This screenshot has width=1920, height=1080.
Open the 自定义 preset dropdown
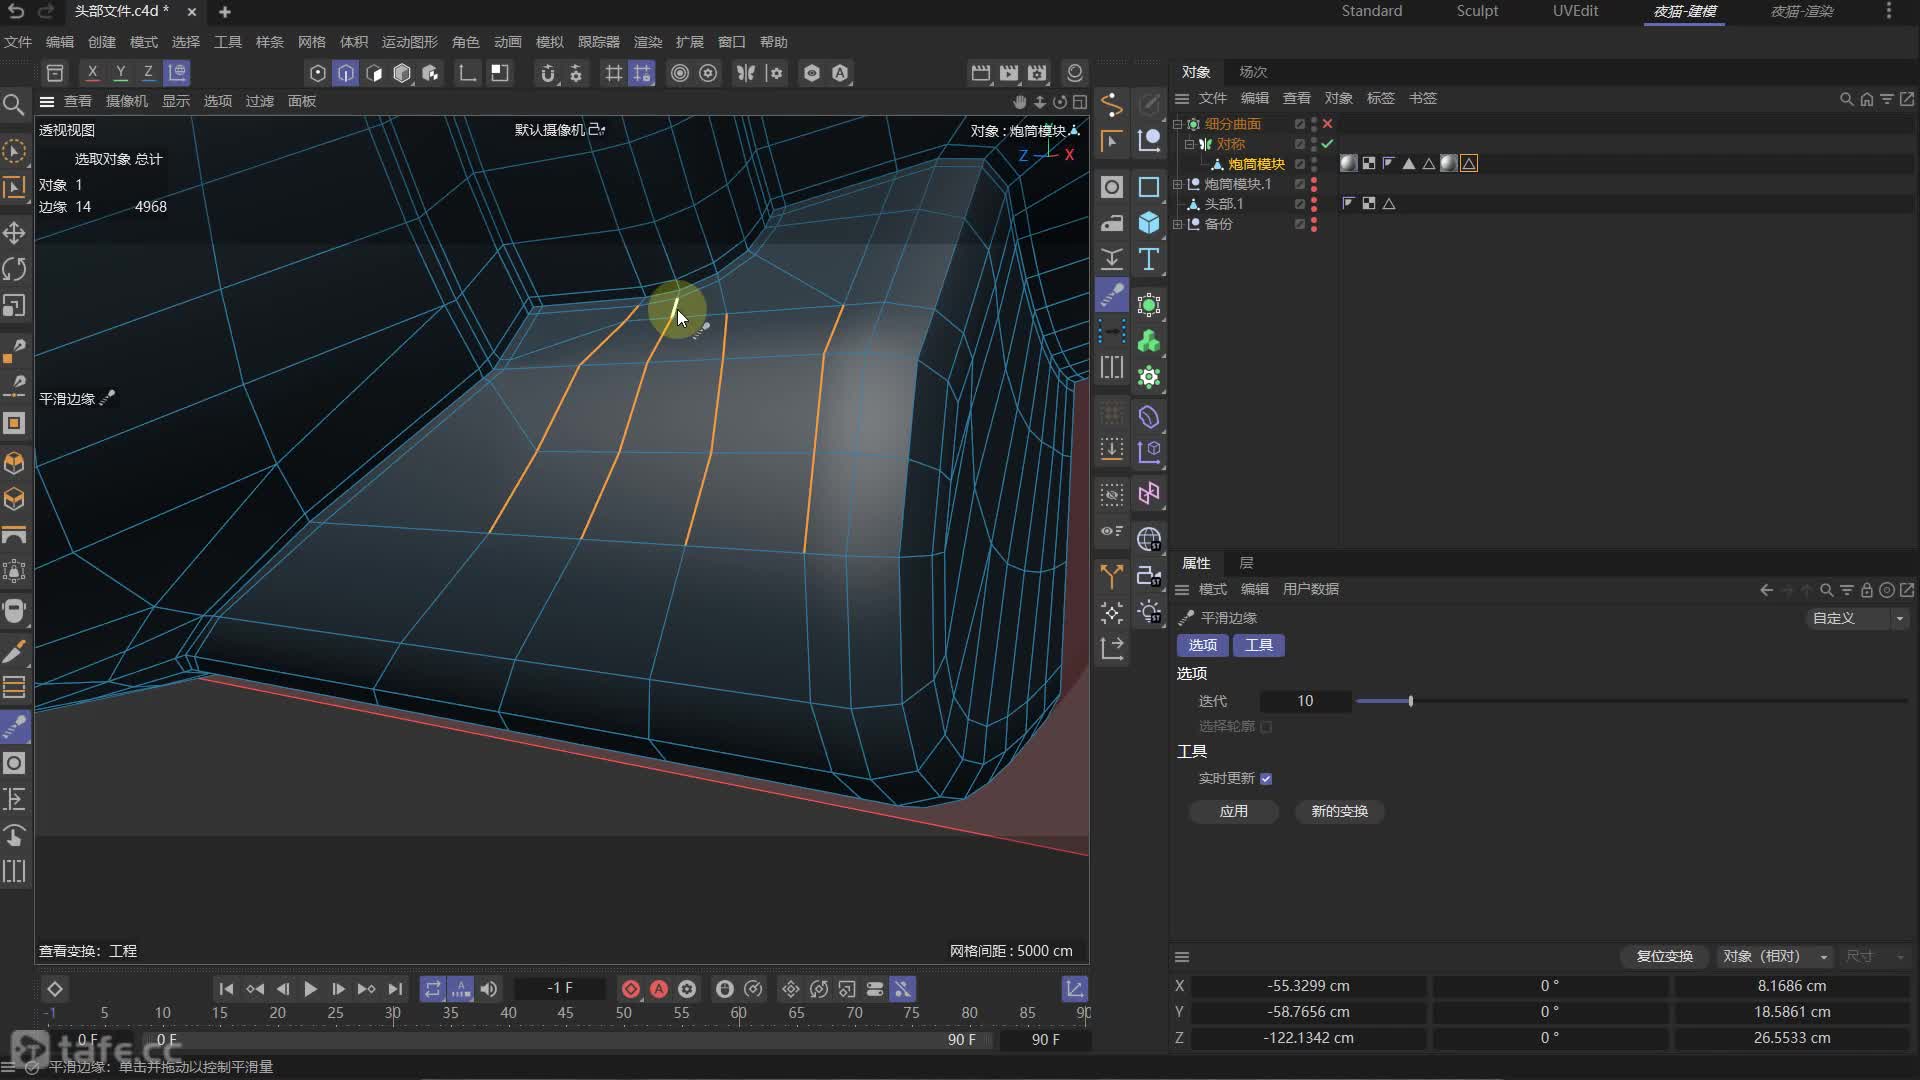1859,619
